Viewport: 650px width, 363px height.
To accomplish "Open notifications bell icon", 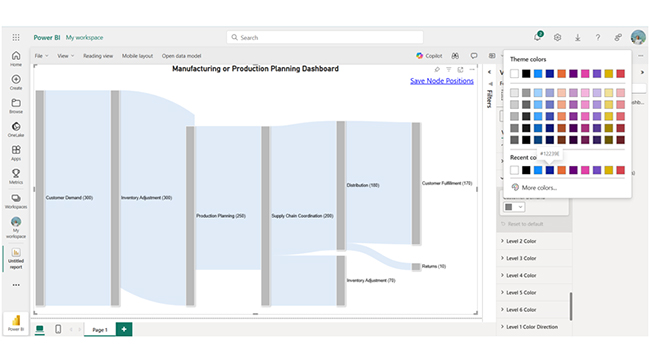I will tap(538, 37).
